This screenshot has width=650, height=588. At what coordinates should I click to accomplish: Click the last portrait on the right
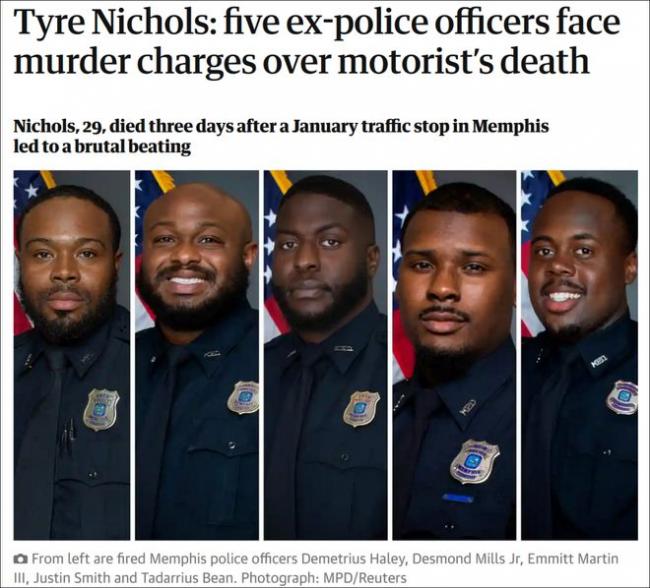[580, 355]
